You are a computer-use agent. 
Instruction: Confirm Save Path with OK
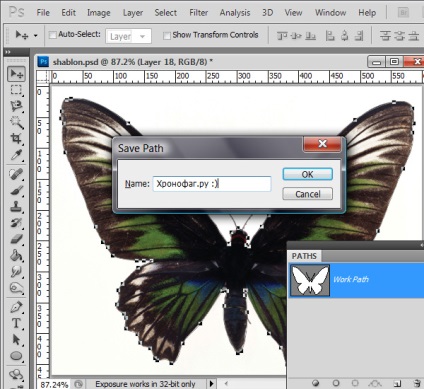[x=307, y=174]
